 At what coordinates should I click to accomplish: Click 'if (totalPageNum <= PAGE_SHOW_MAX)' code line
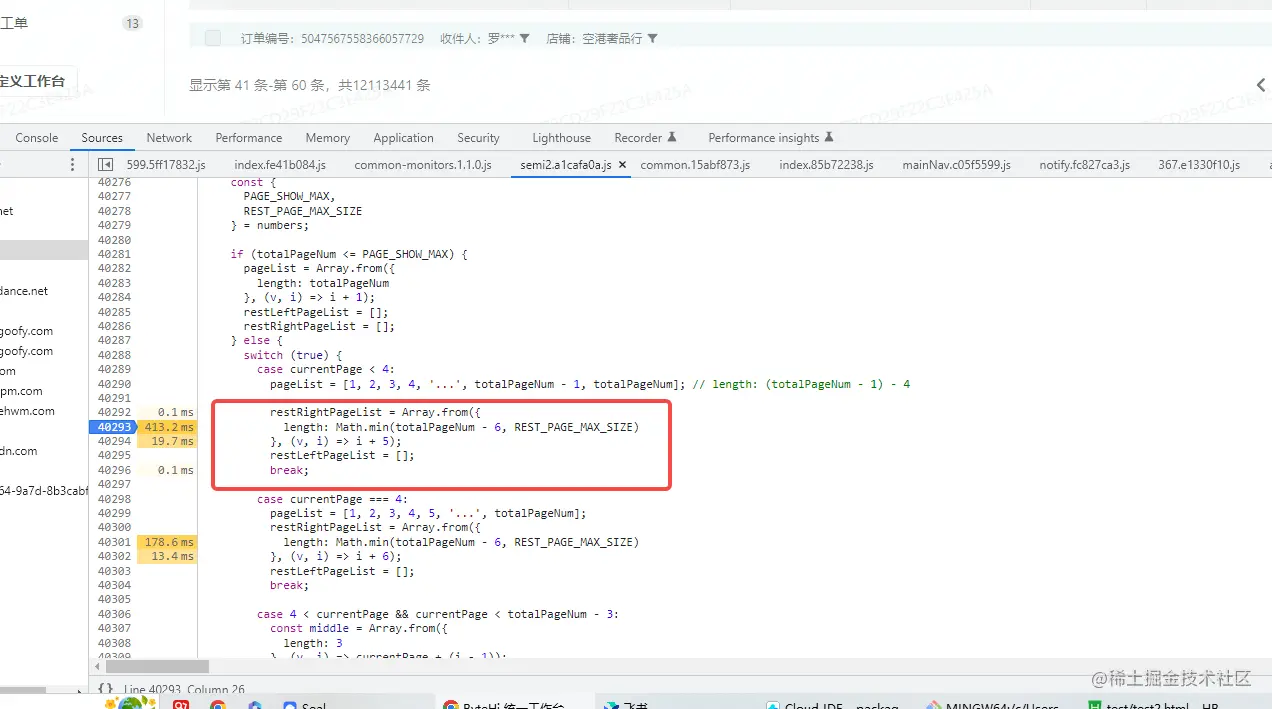coord(349,254)
